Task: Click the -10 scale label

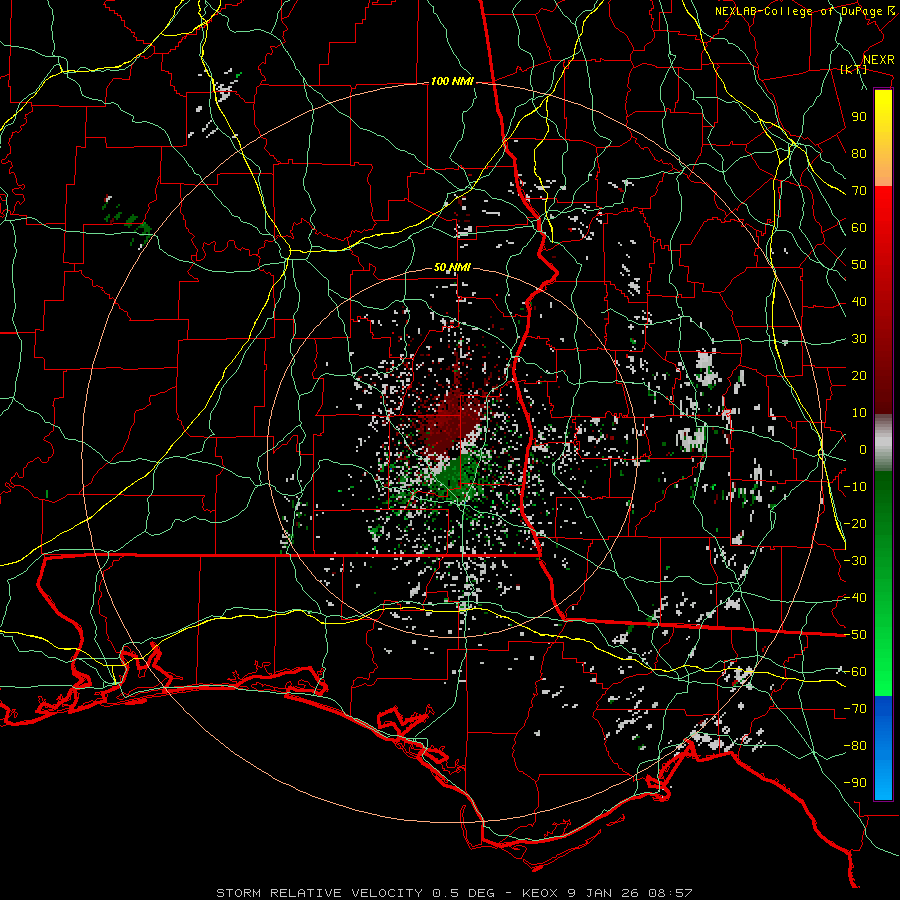Action: (855, 487)
